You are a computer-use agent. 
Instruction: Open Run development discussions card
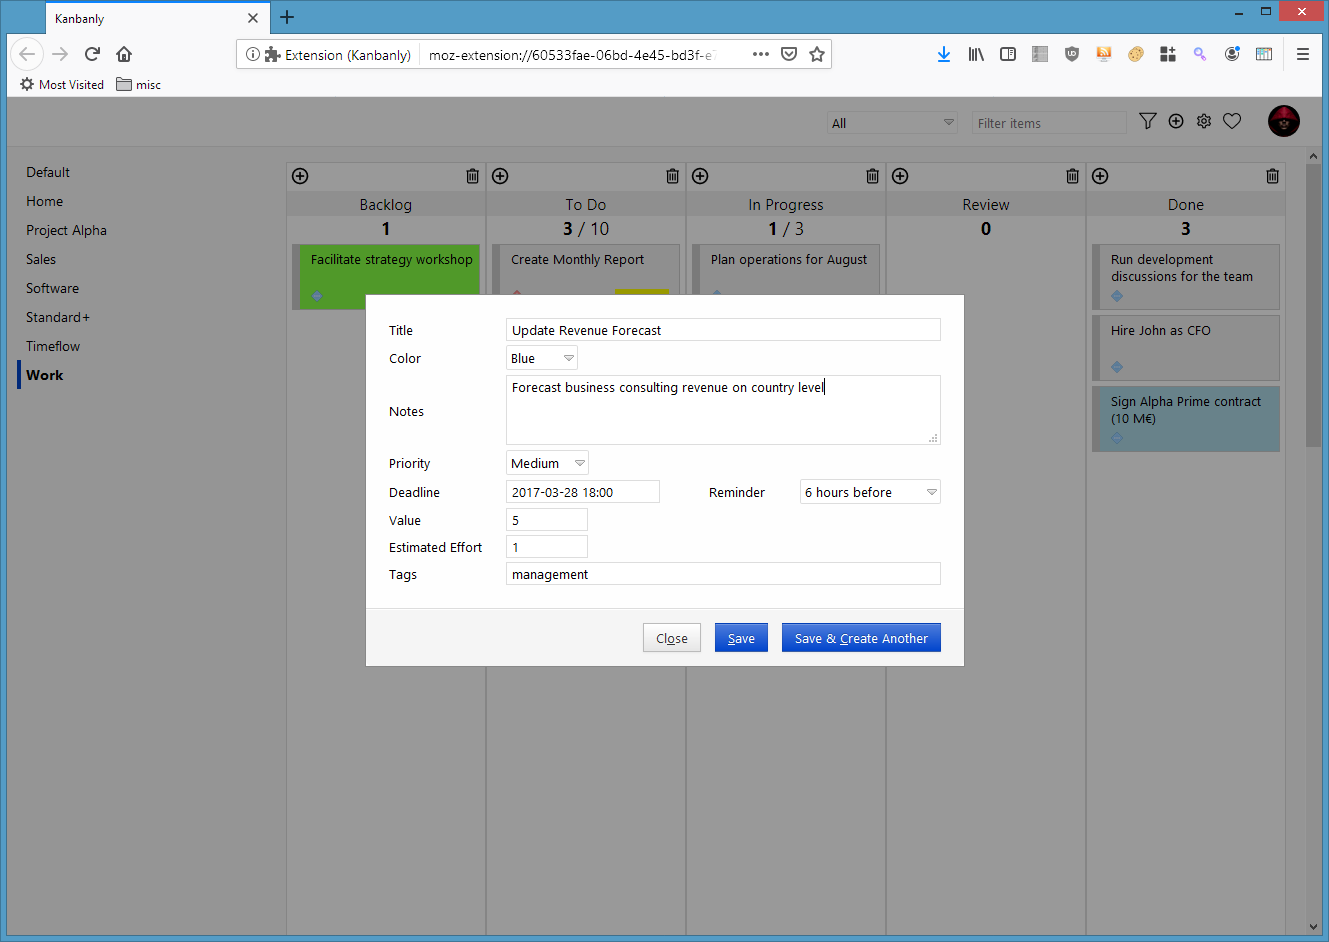coord(1186,277)
